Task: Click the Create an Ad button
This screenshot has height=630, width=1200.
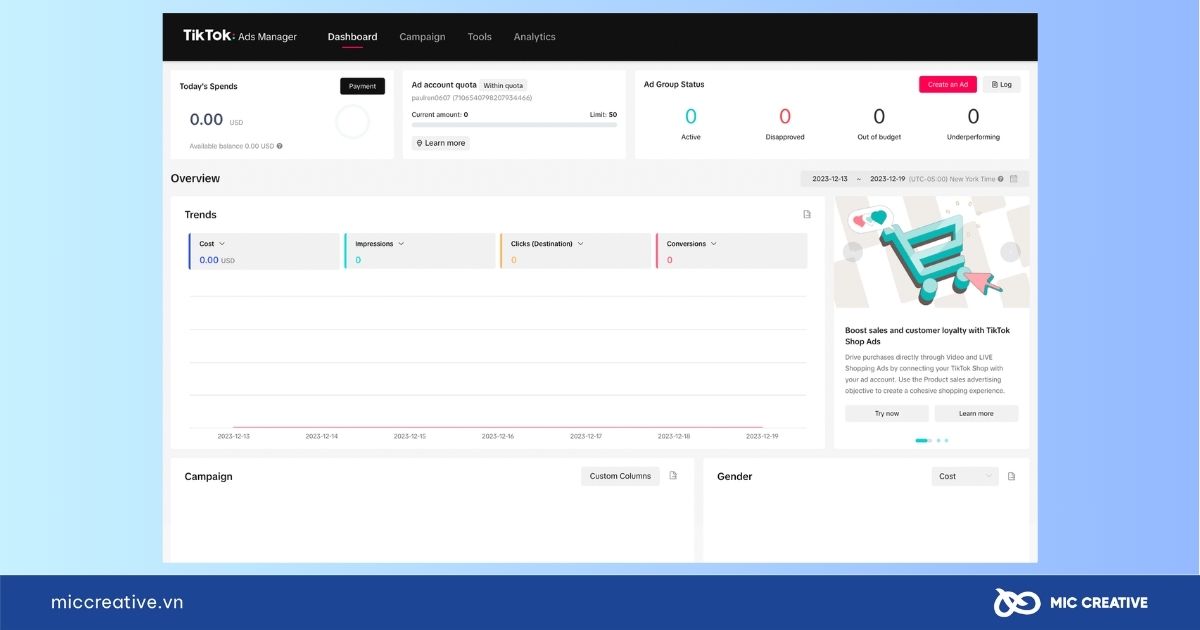Action: [947, 85]
